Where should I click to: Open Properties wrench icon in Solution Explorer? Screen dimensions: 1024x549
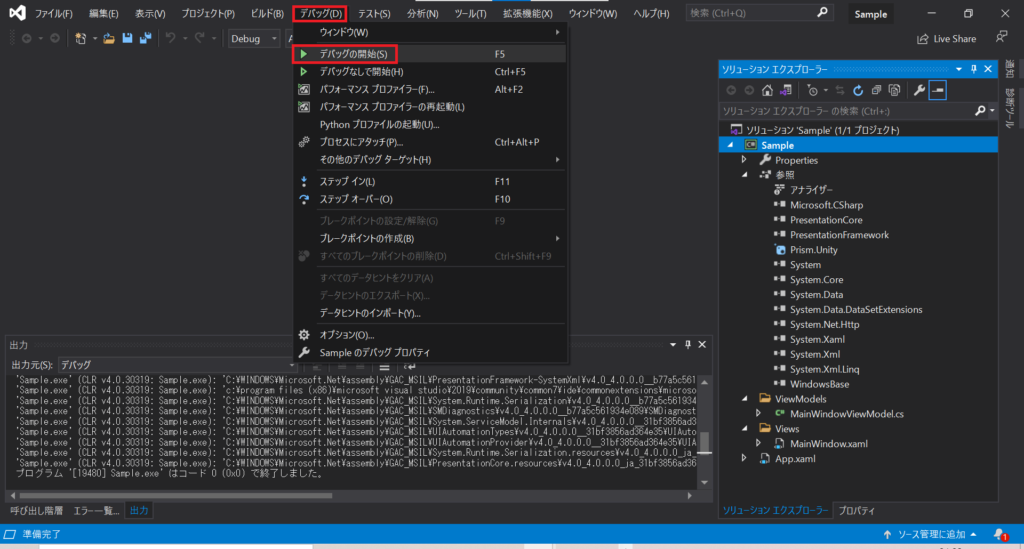[x=920, y=90]
